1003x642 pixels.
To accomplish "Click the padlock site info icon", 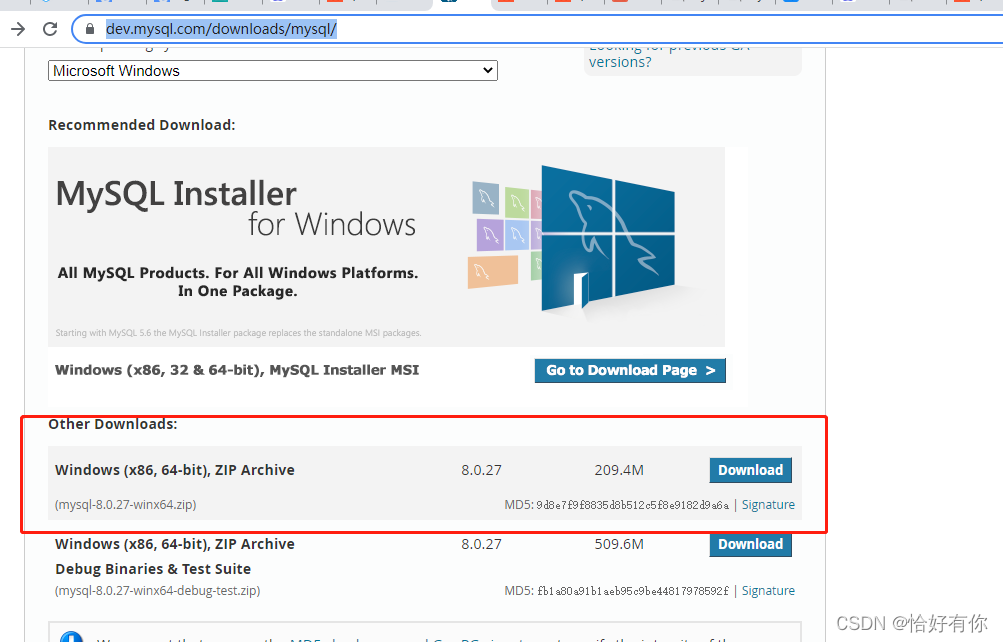I will tap(90, 29).
